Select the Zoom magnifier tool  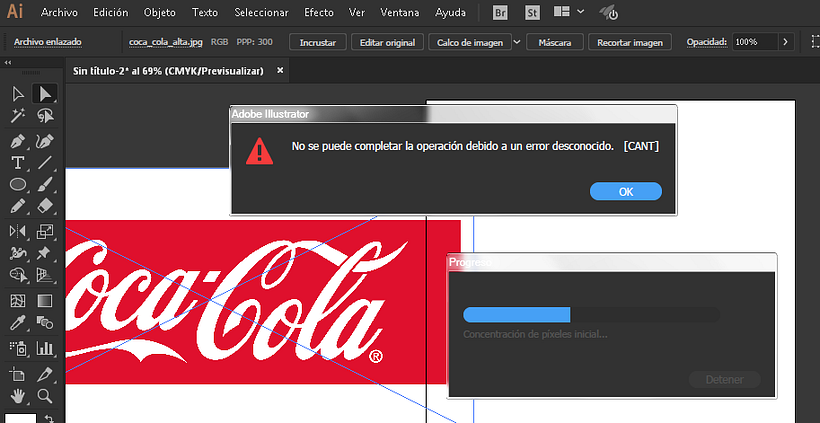click(x=45, y=396)
